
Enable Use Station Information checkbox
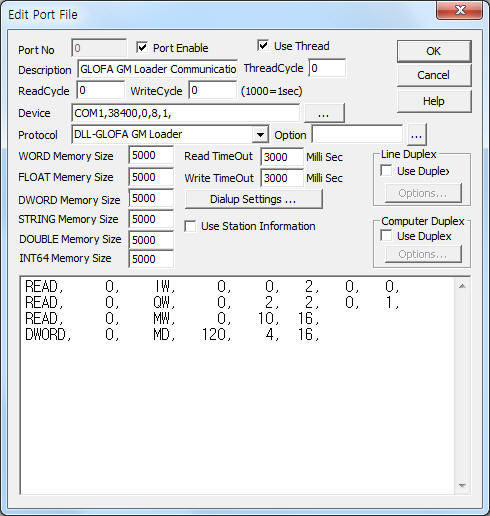(x=190, y=226)
